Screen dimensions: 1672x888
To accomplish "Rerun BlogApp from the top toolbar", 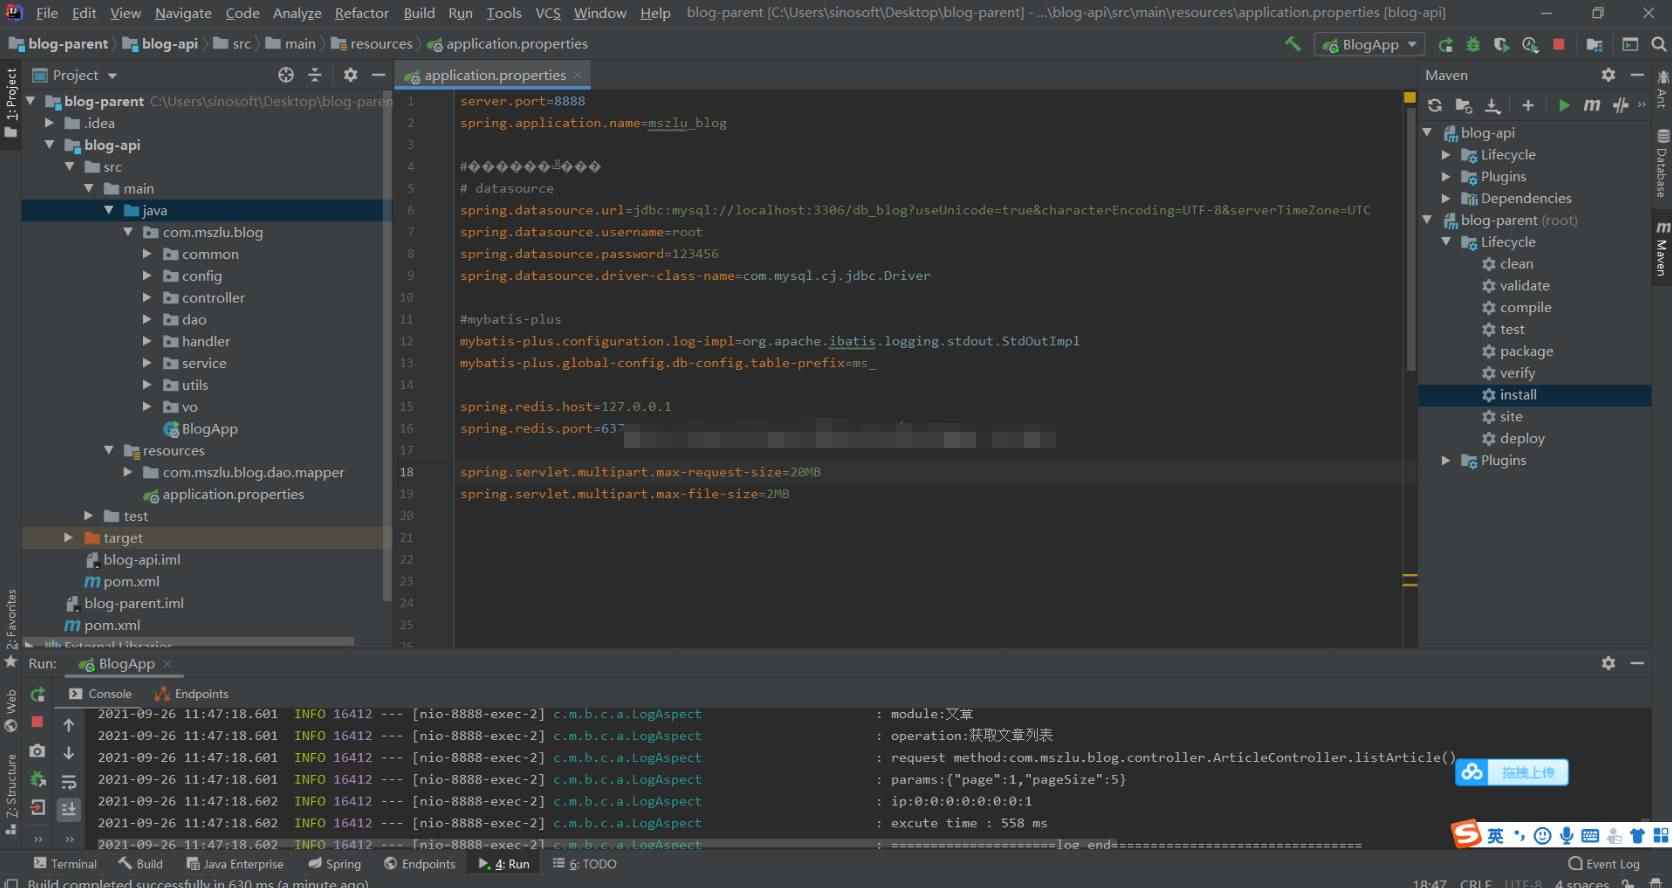I will [x=1445, y=44].
